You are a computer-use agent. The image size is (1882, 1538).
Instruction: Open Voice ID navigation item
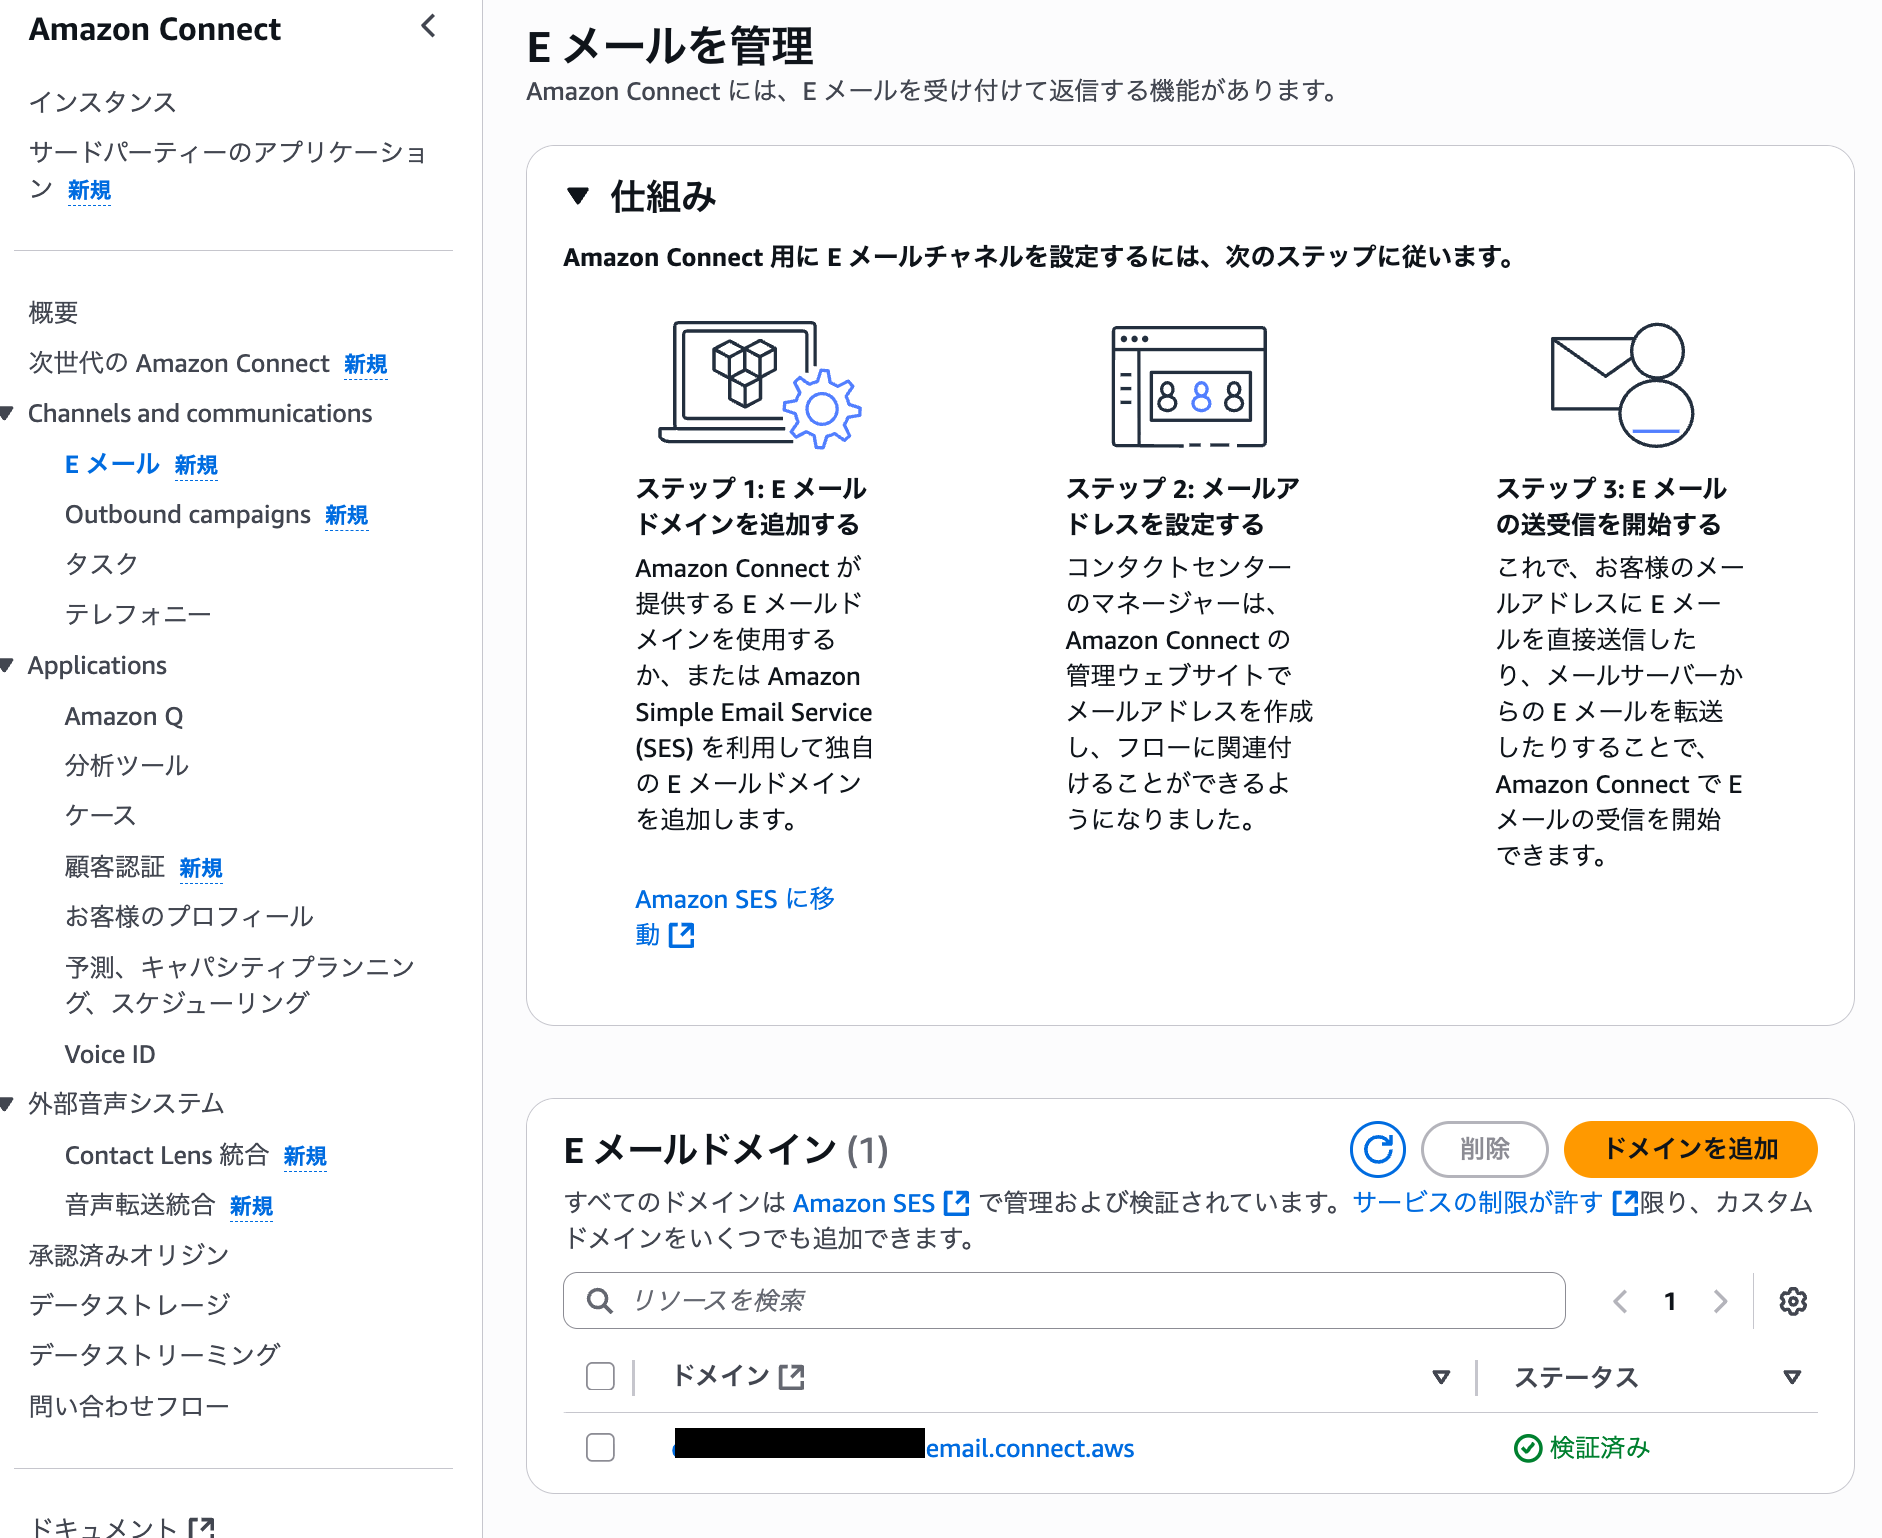[x=110, y=1054]
